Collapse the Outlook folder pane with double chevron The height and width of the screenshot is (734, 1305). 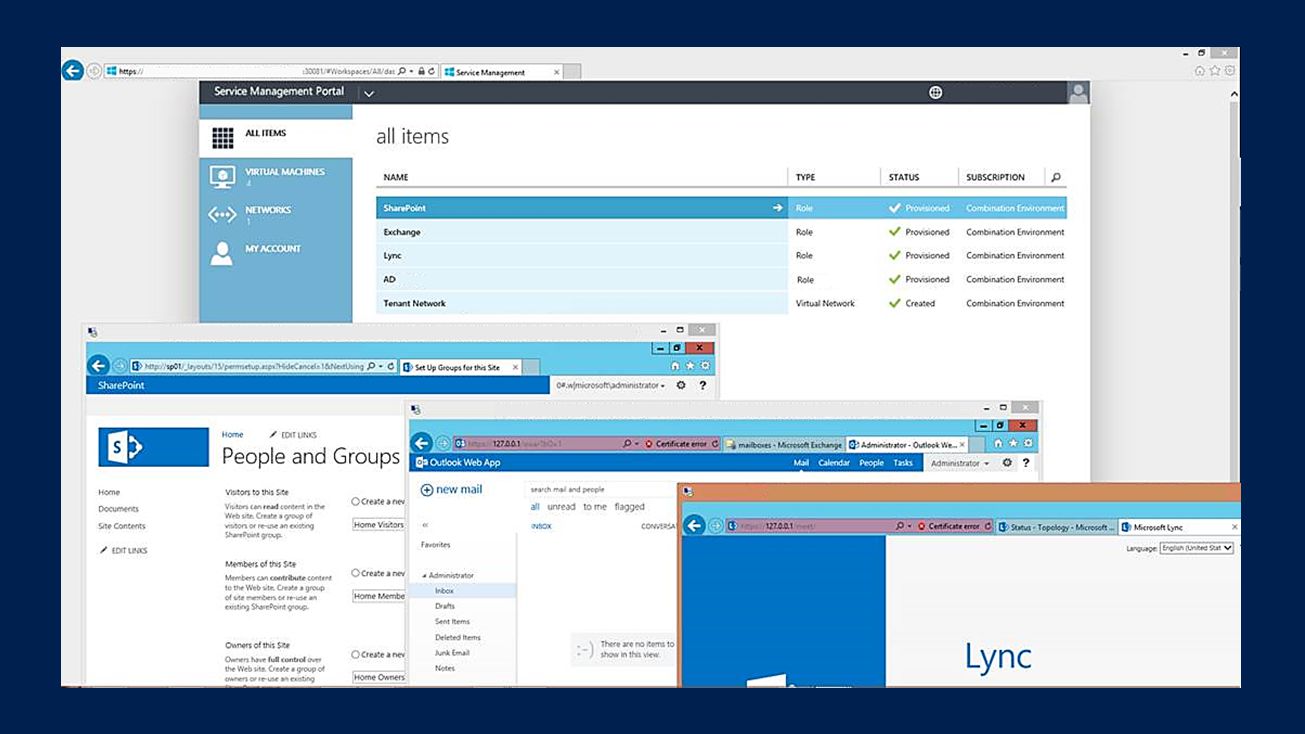[425, 525]
